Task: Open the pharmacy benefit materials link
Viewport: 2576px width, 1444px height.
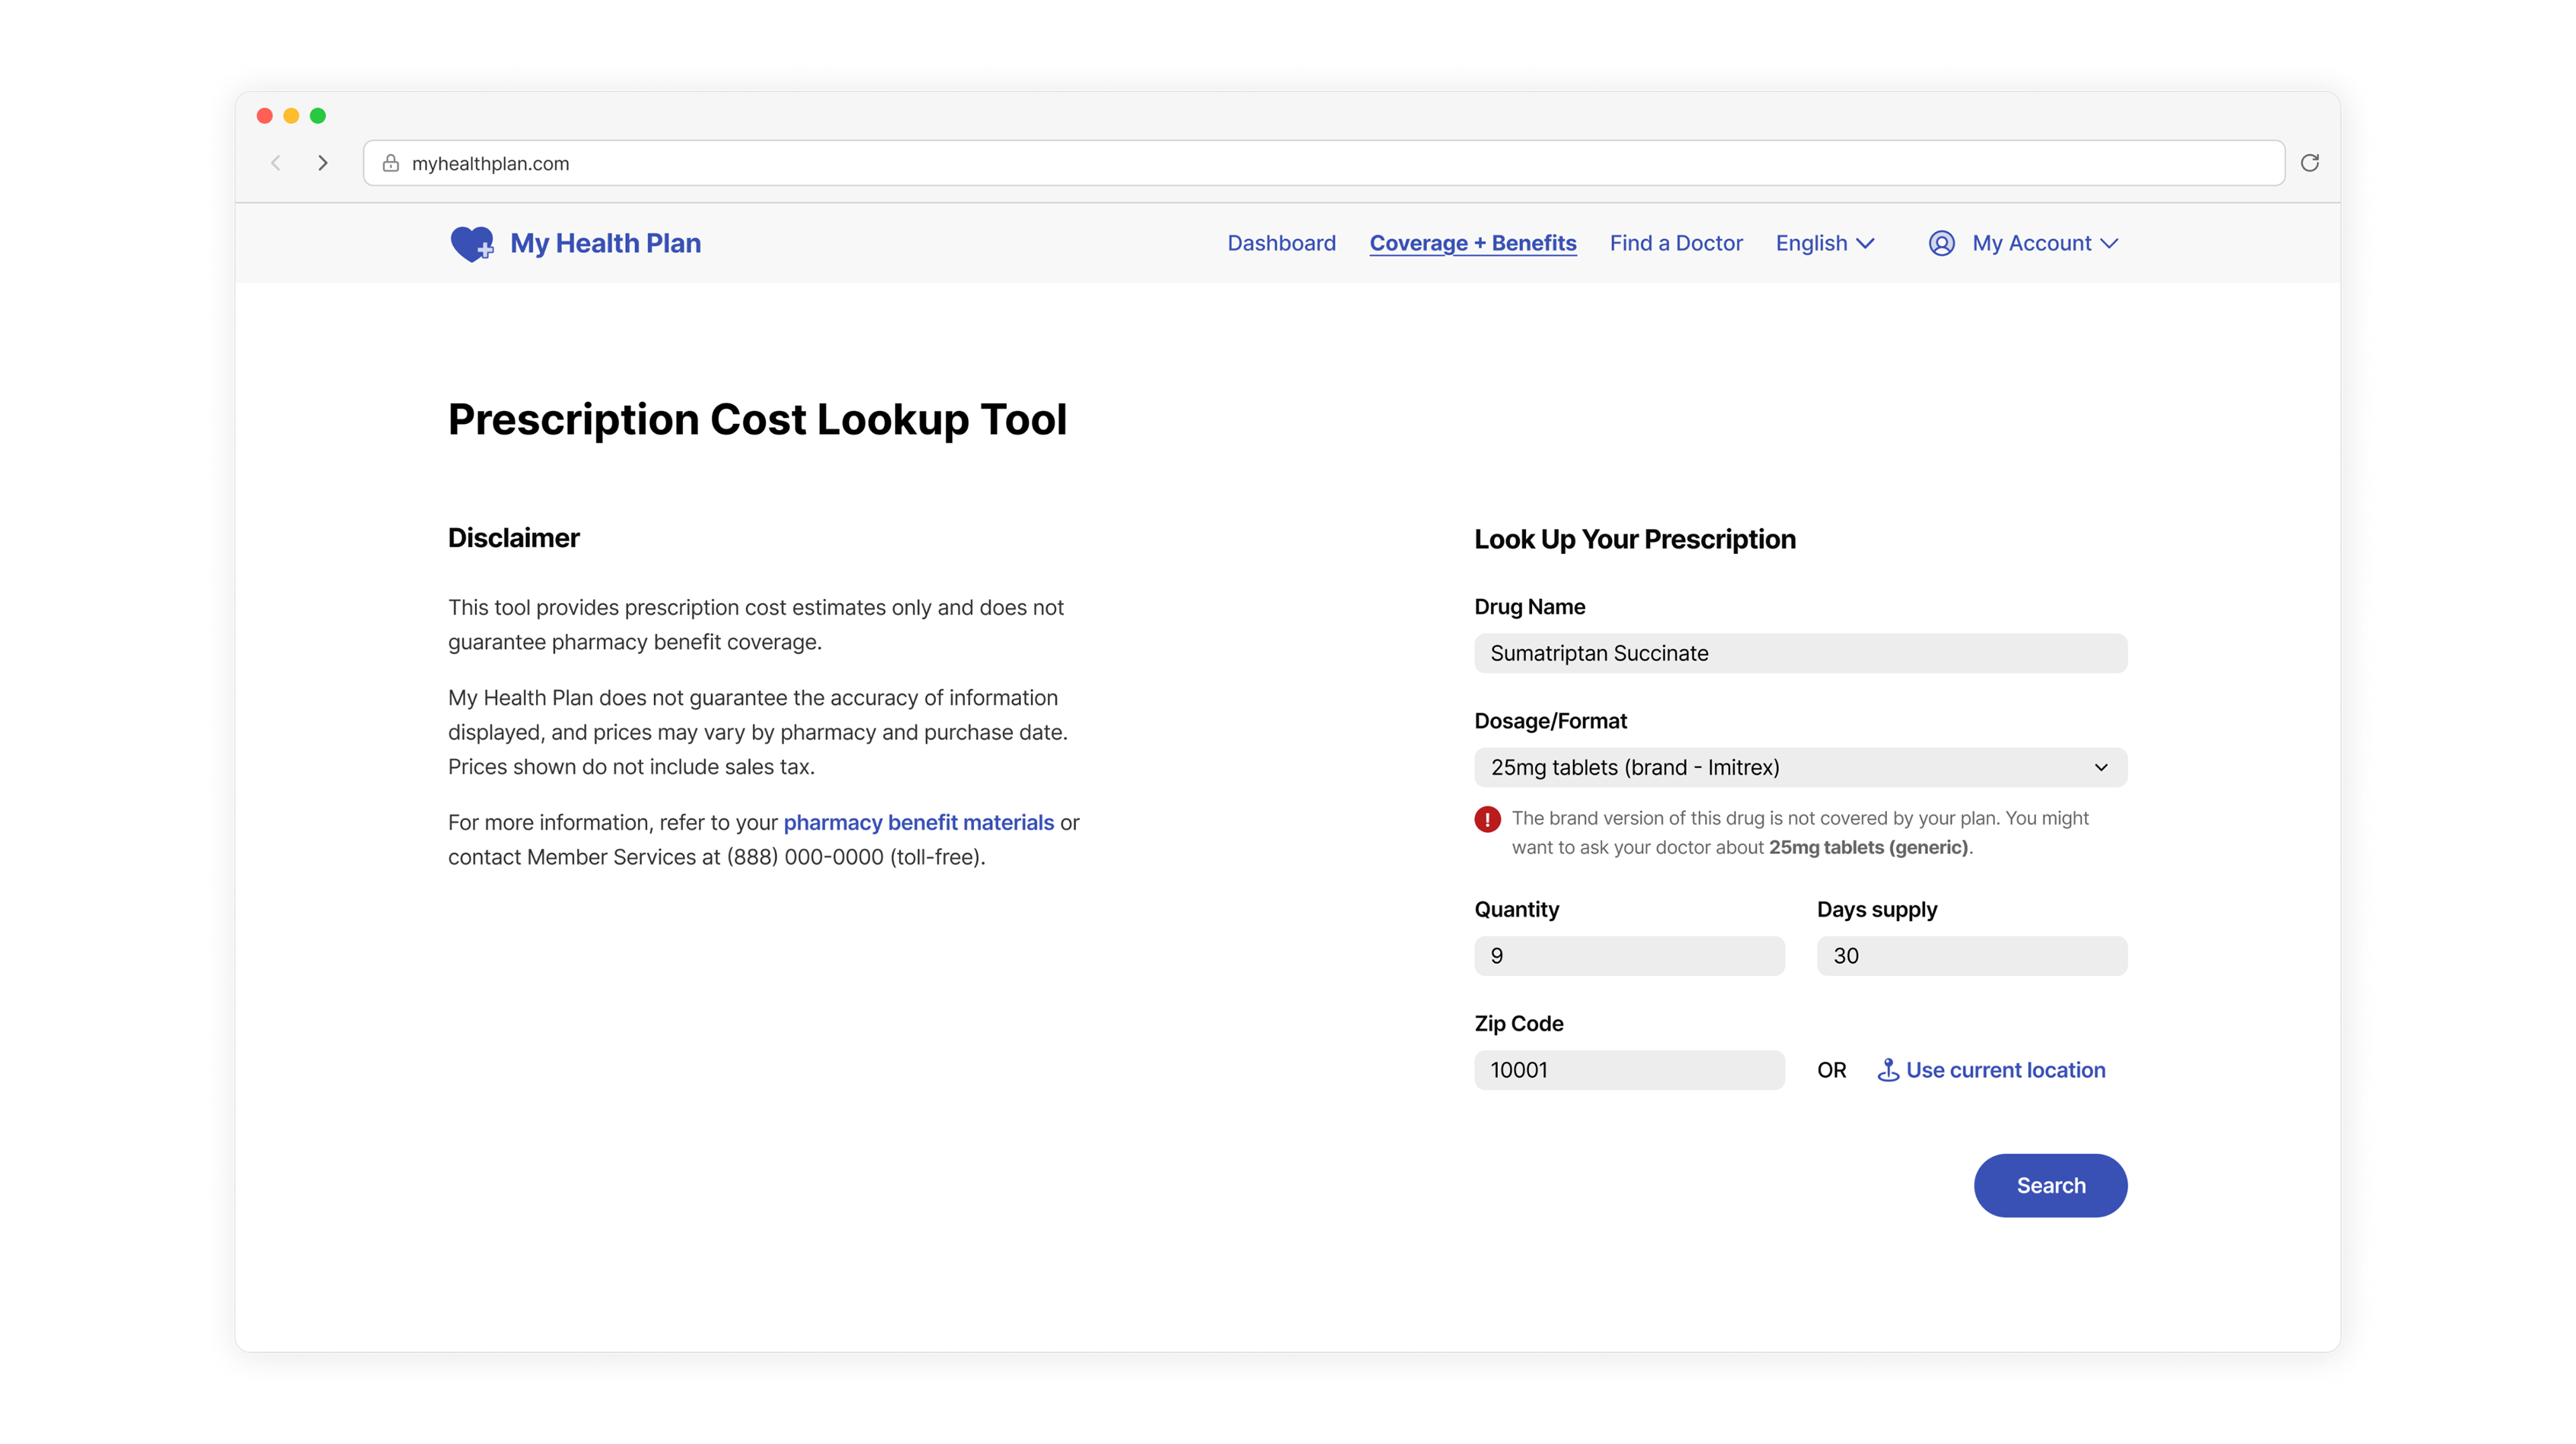Action: click(x=918, y=822)
